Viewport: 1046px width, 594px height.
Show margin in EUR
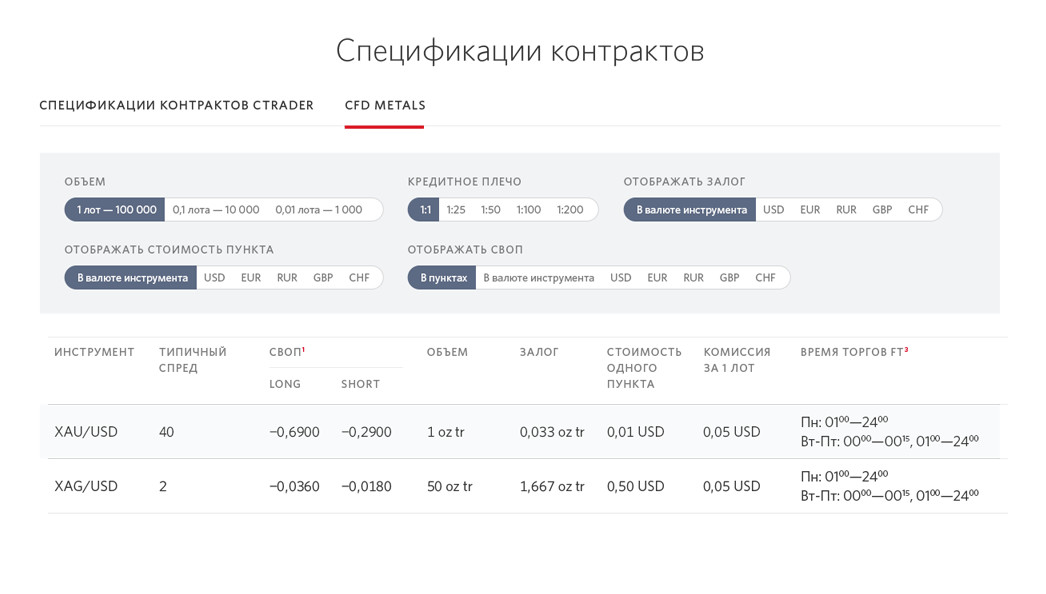coord(810,210)
